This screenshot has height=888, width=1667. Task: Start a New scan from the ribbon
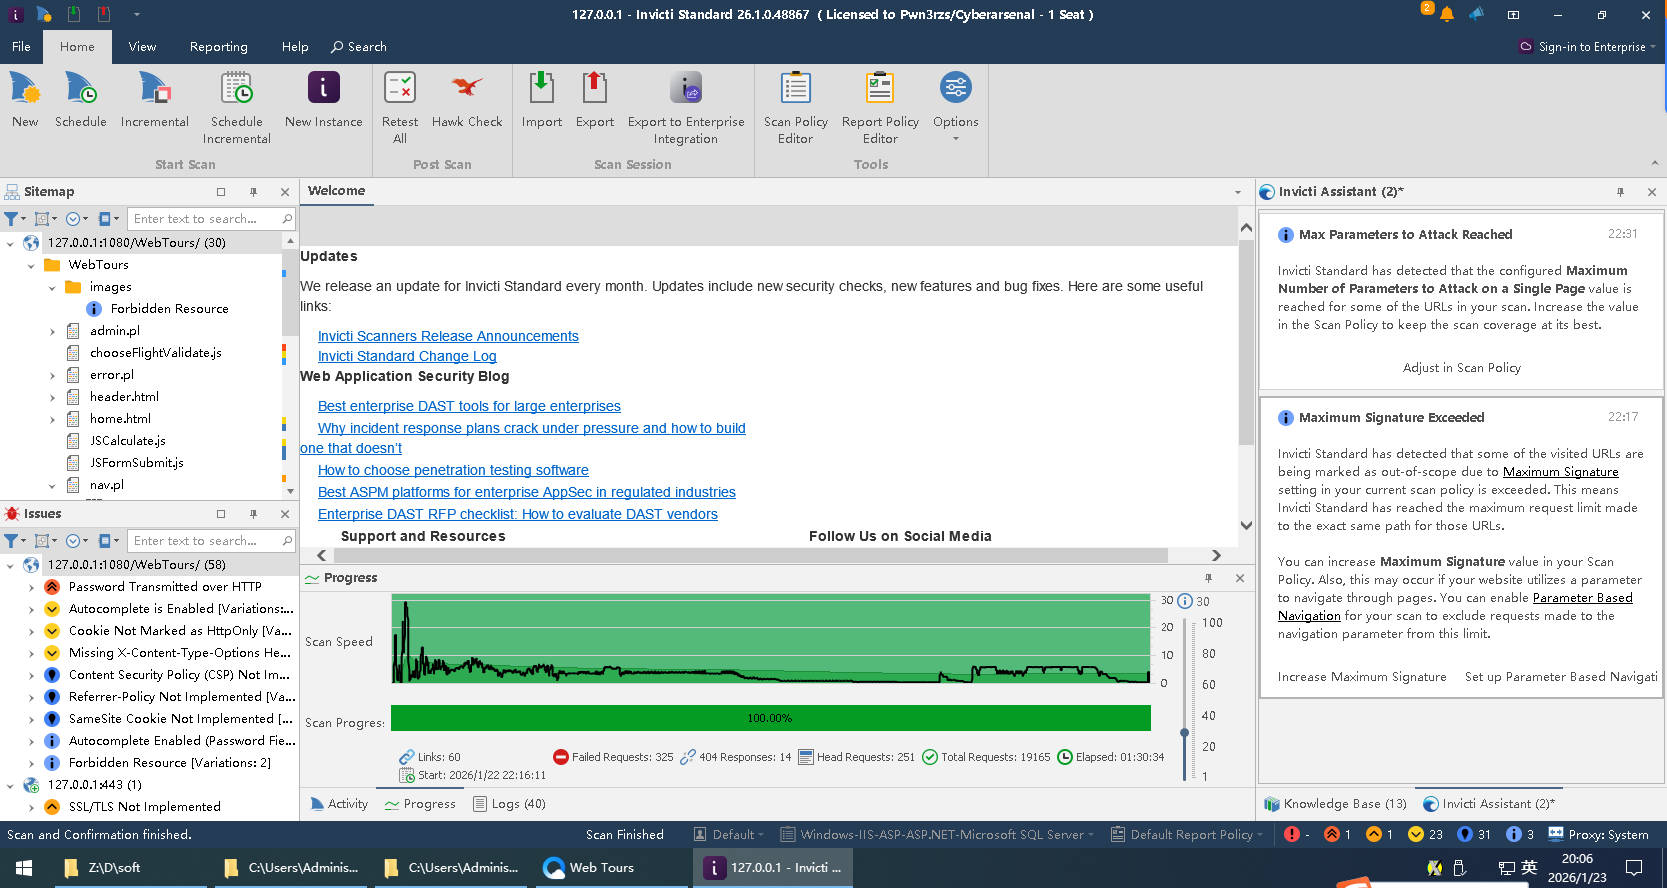click(25, 100)
